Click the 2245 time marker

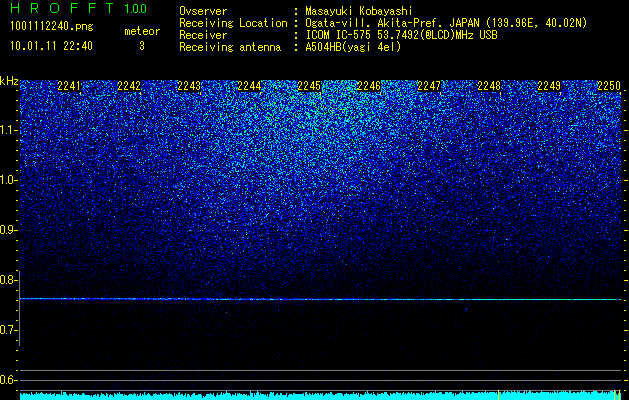tap(309, 86)
